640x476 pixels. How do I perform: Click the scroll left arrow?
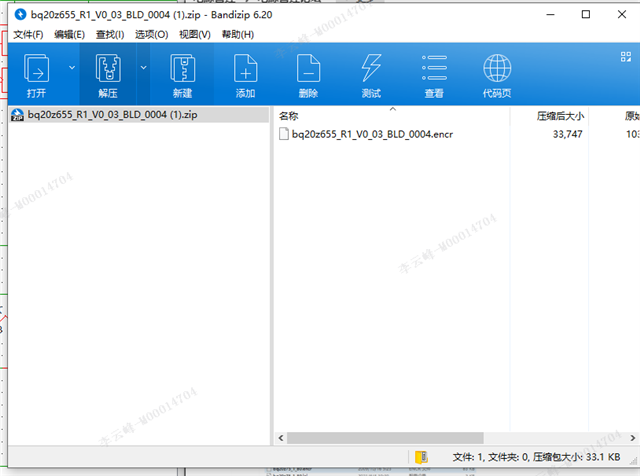[x=281, y=438]
